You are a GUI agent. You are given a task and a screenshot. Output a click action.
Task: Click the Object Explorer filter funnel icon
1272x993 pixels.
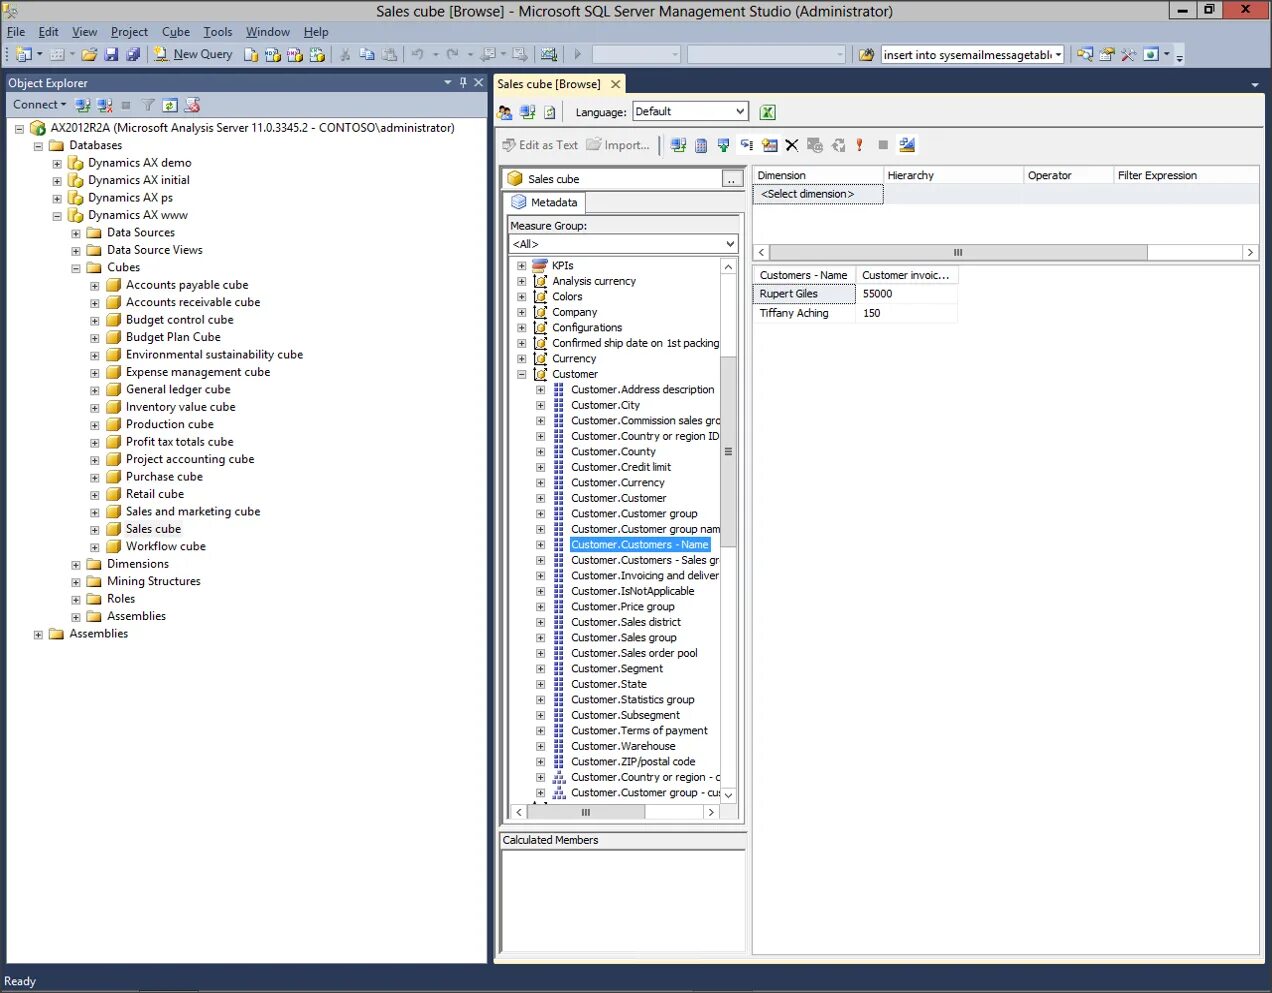(148, 105)
